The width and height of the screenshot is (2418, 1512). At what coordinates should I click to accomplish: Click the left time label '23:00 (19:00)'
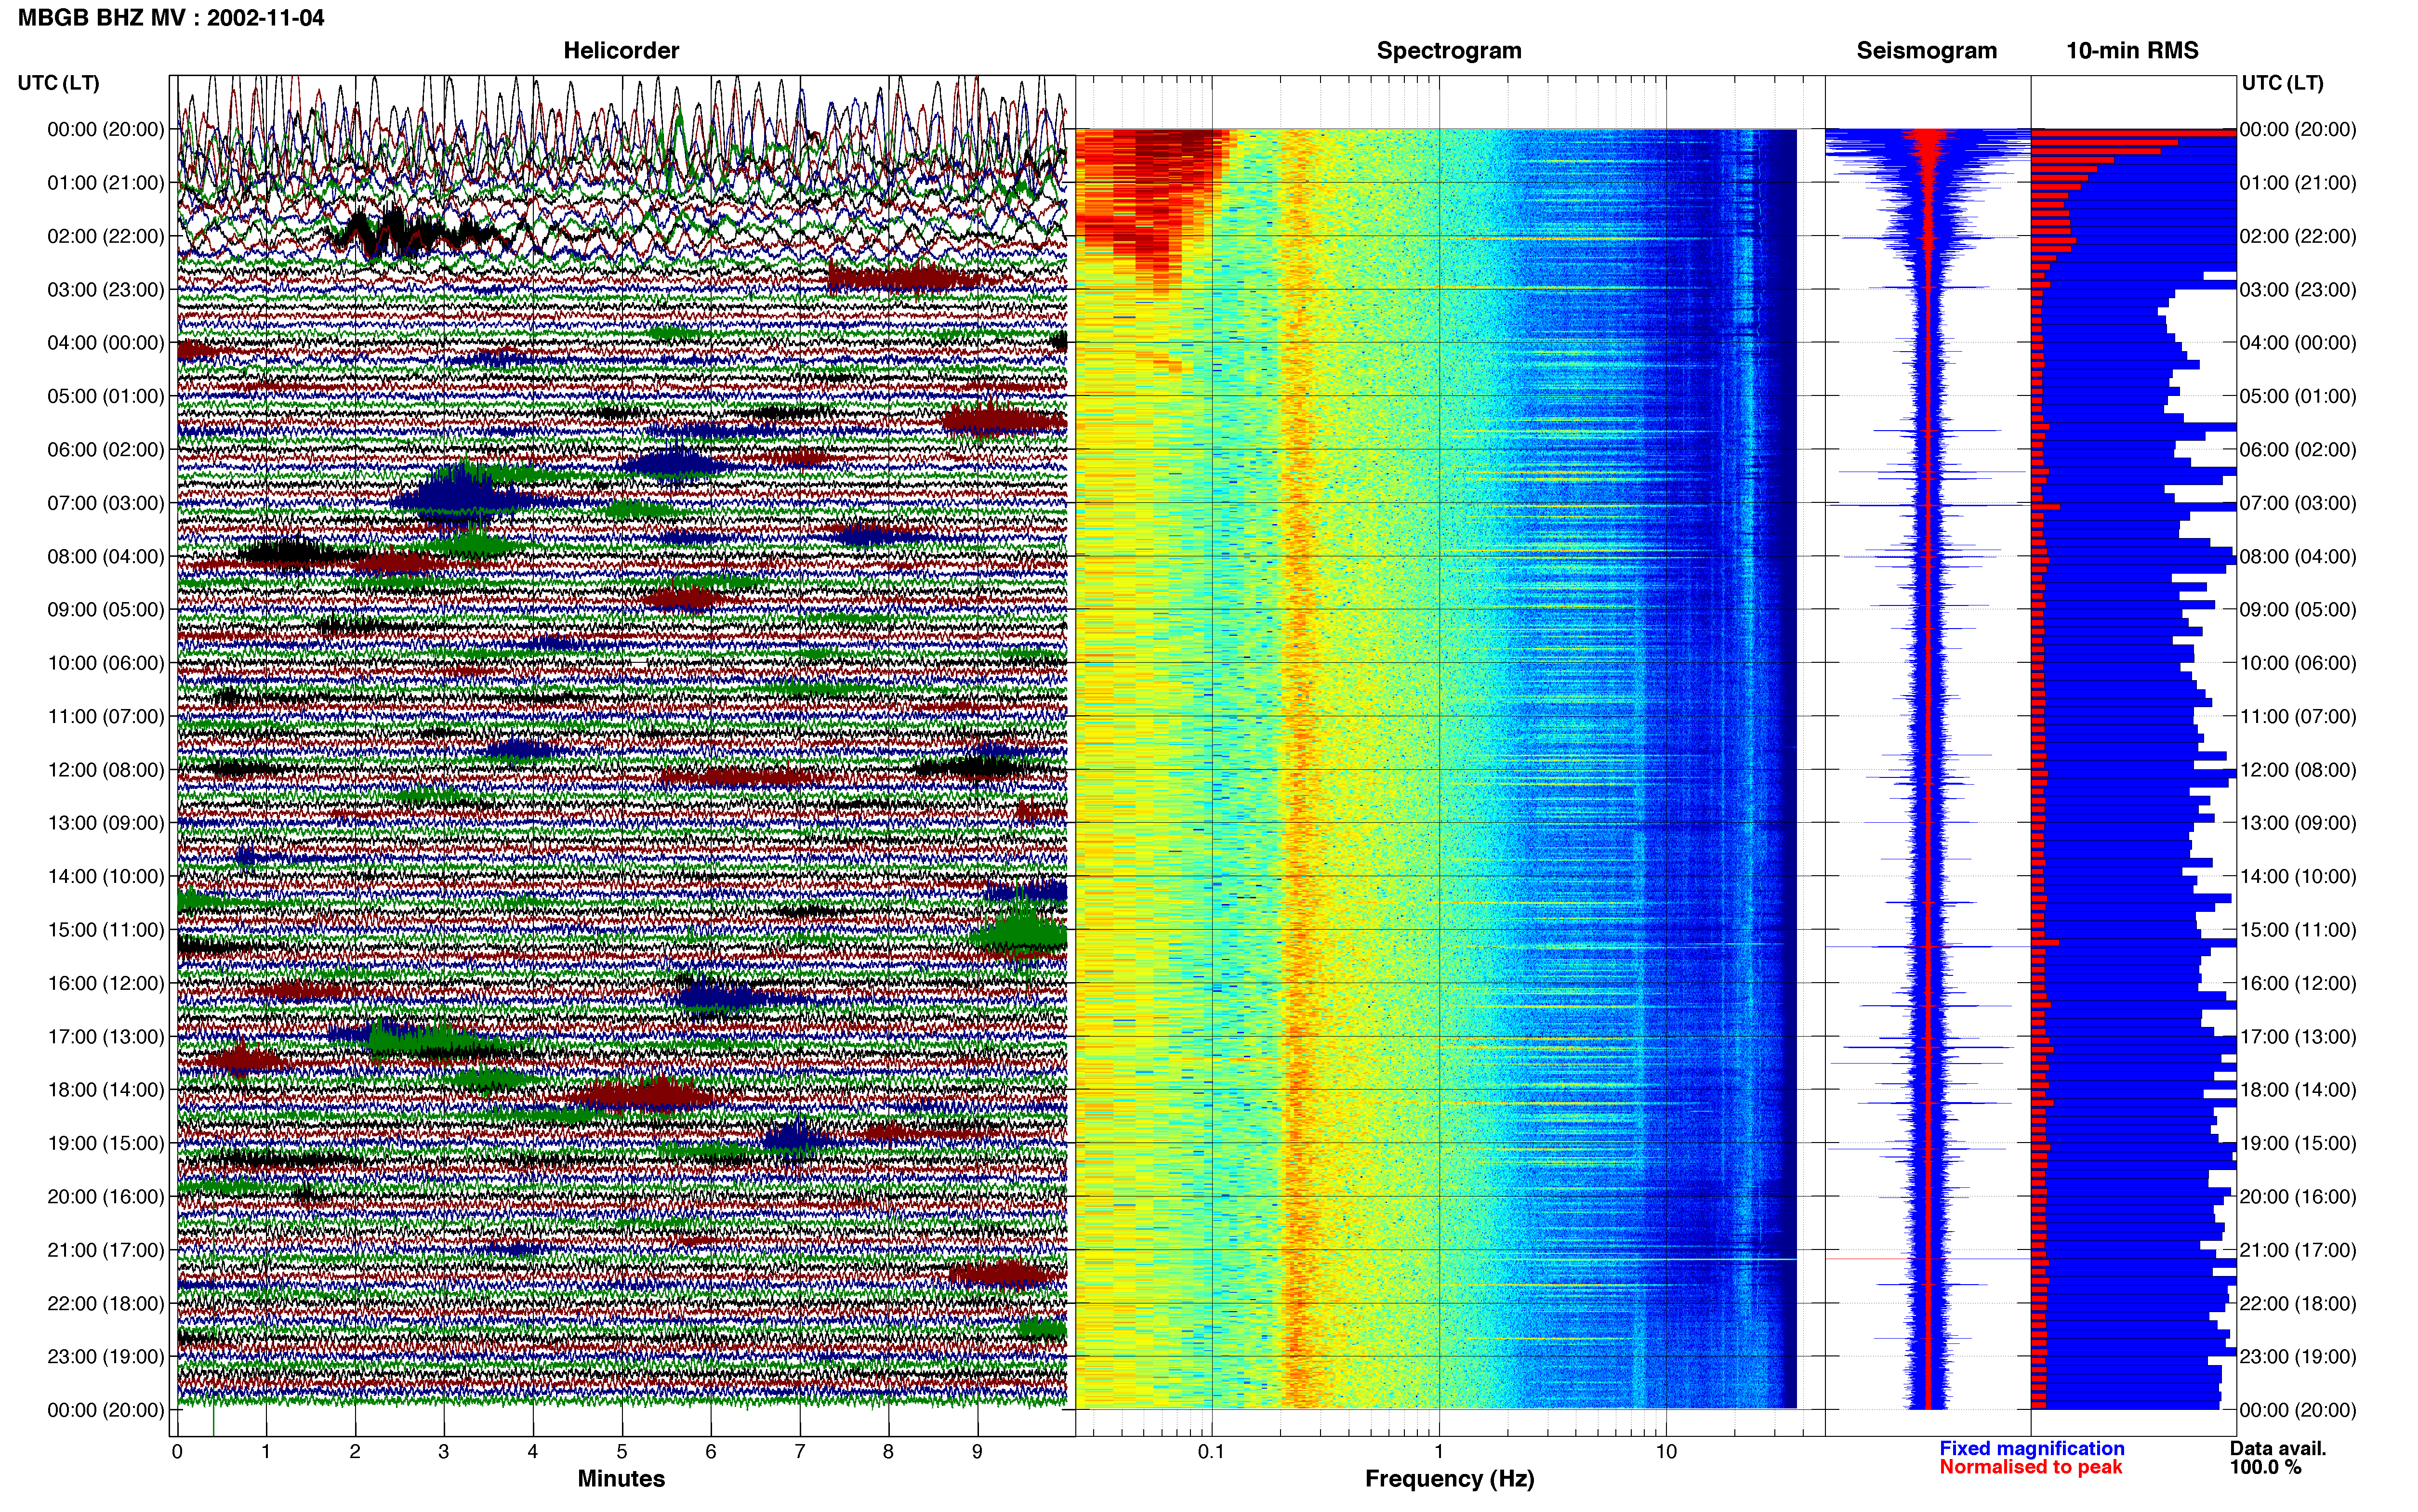point(106,1357)
